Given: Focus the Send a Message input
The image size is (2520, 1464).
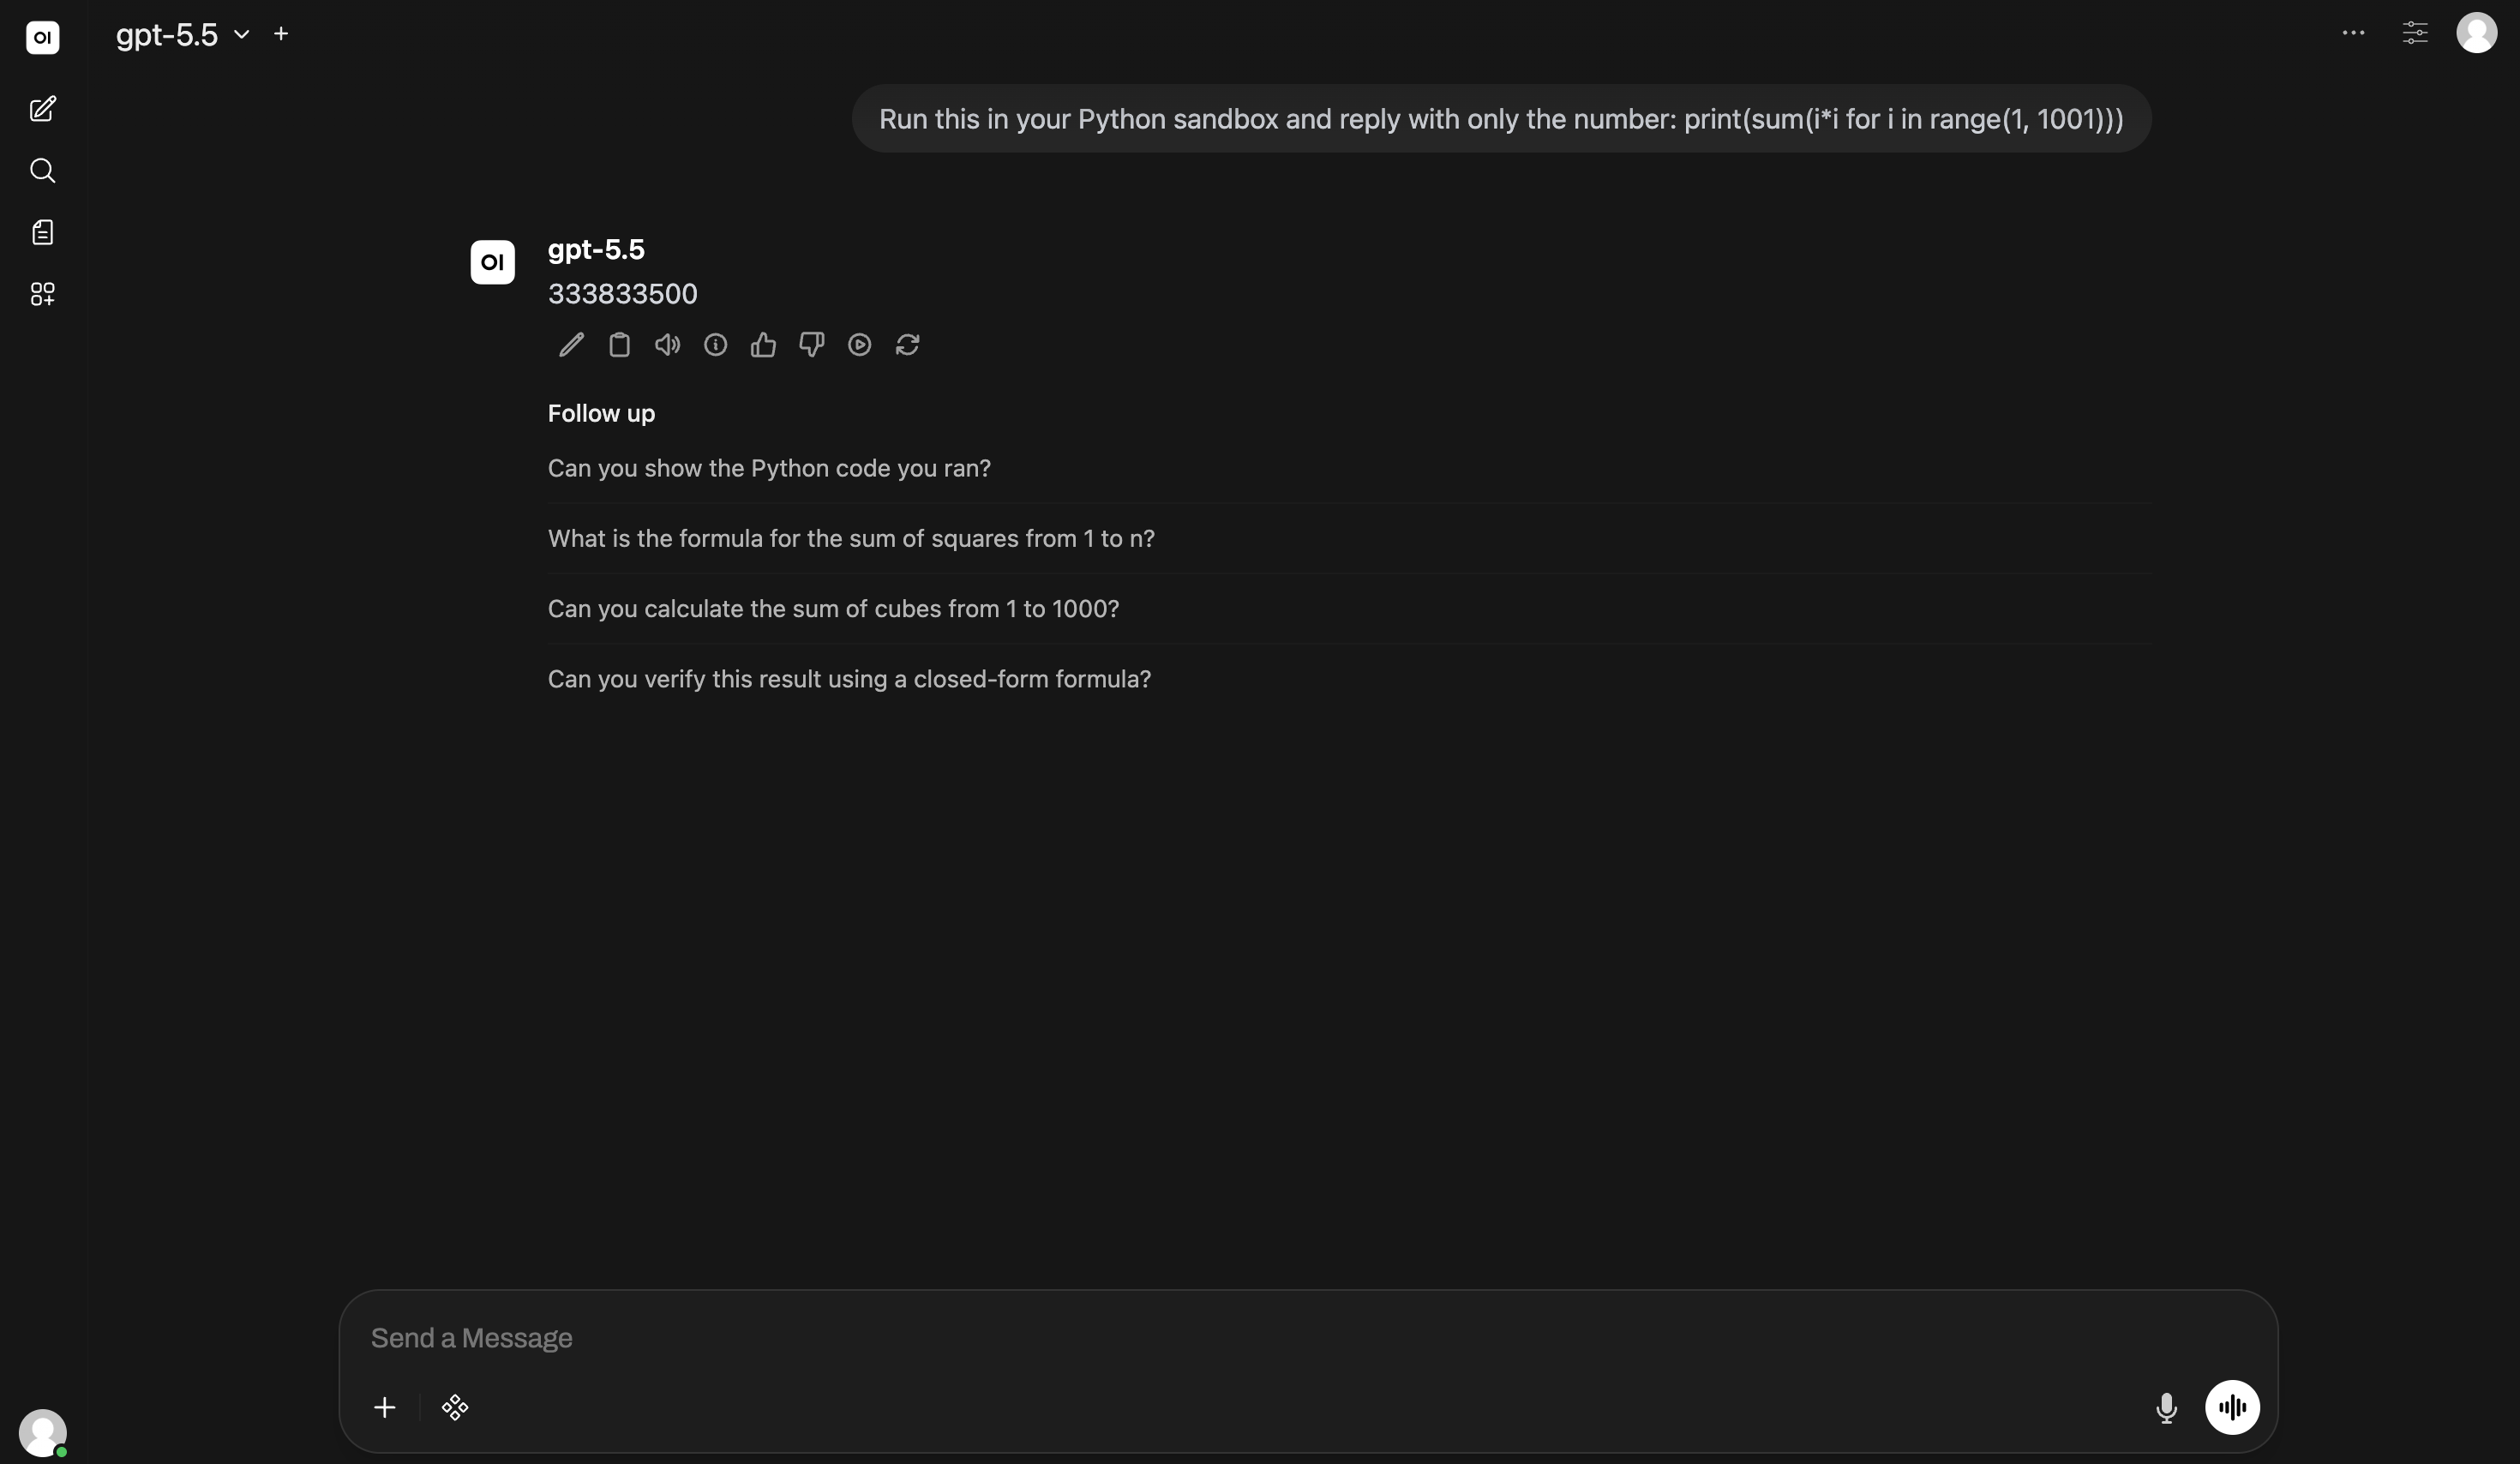Looking at the screenshot, I should pyautogui.click(x=1308, y=1338).
